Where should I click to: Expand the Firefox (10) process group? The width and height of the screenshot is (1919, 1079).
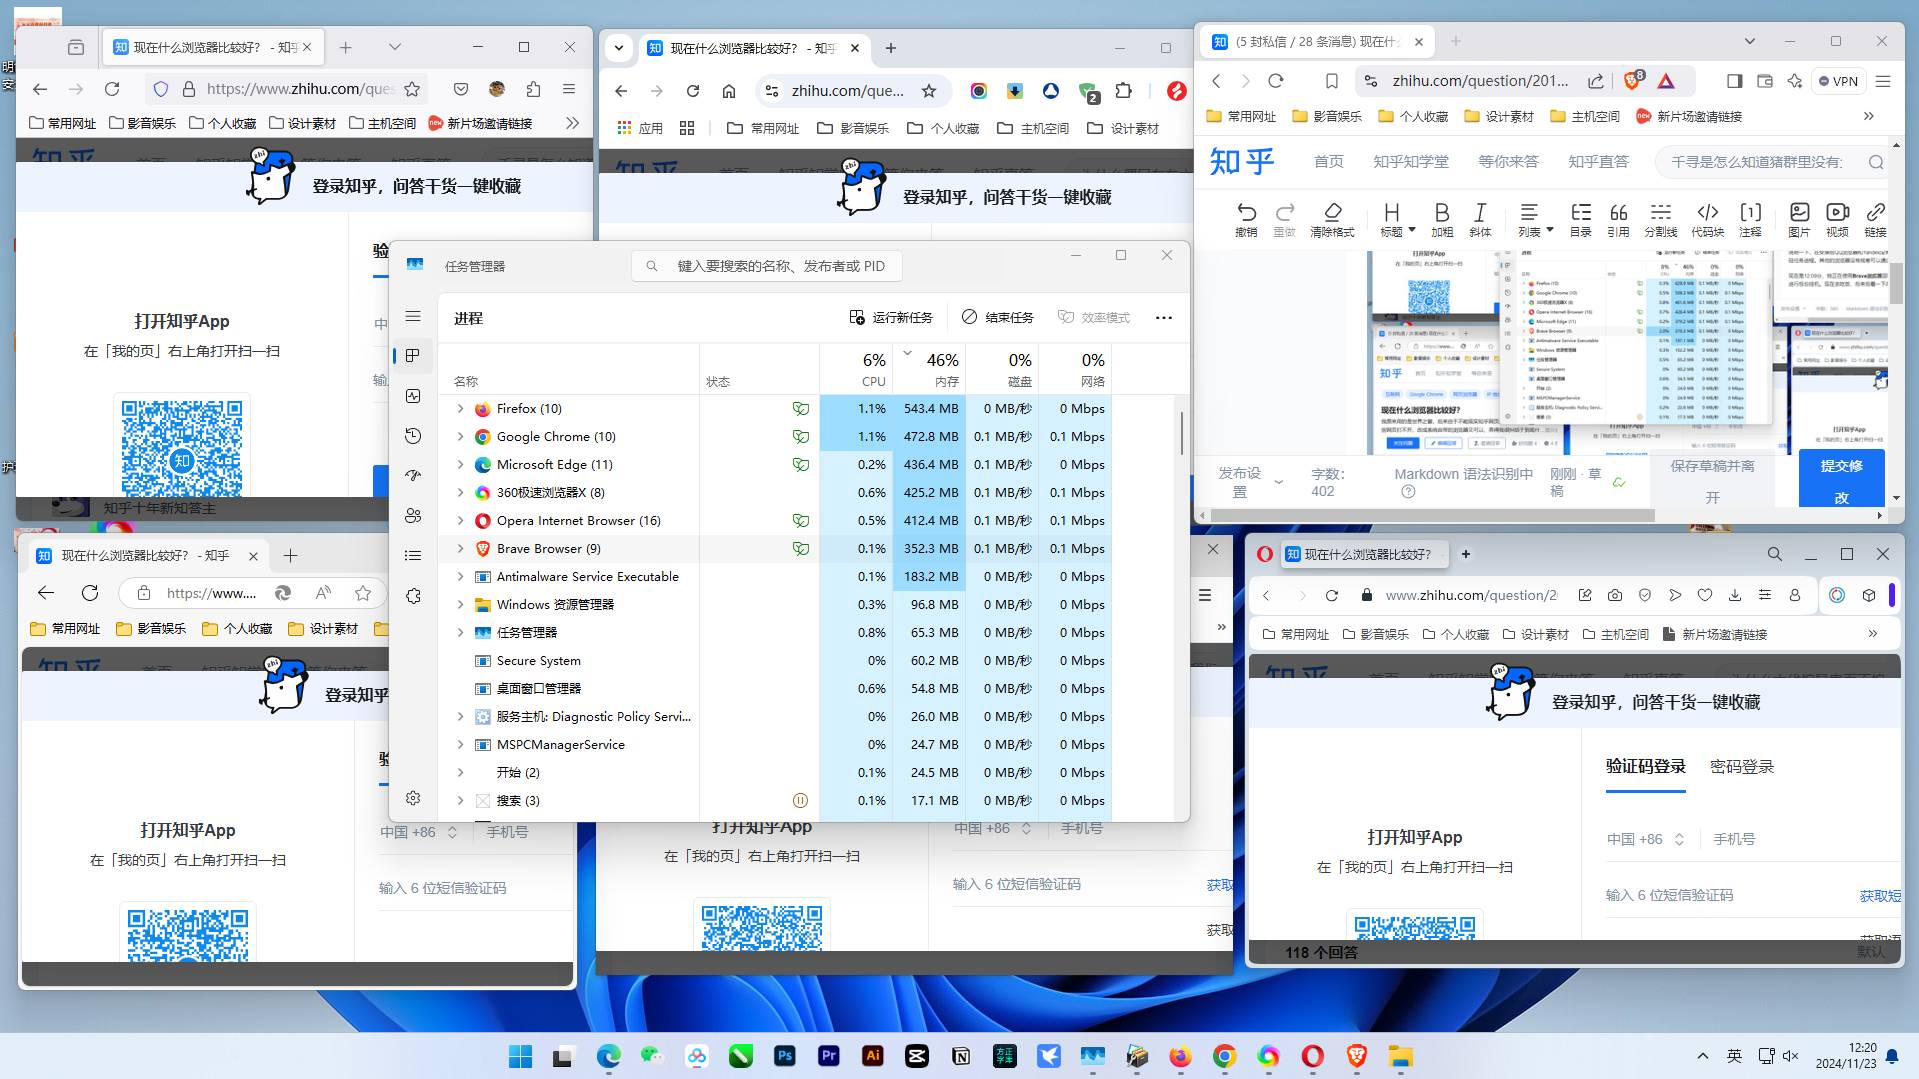[x=460, y=409]
